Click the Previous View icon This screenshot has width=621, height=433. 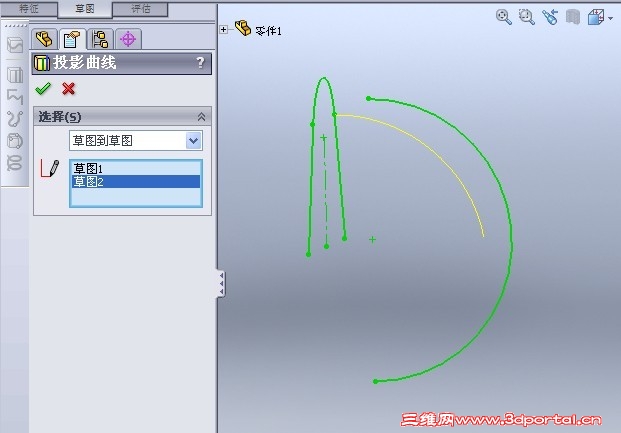pos(550,17)
